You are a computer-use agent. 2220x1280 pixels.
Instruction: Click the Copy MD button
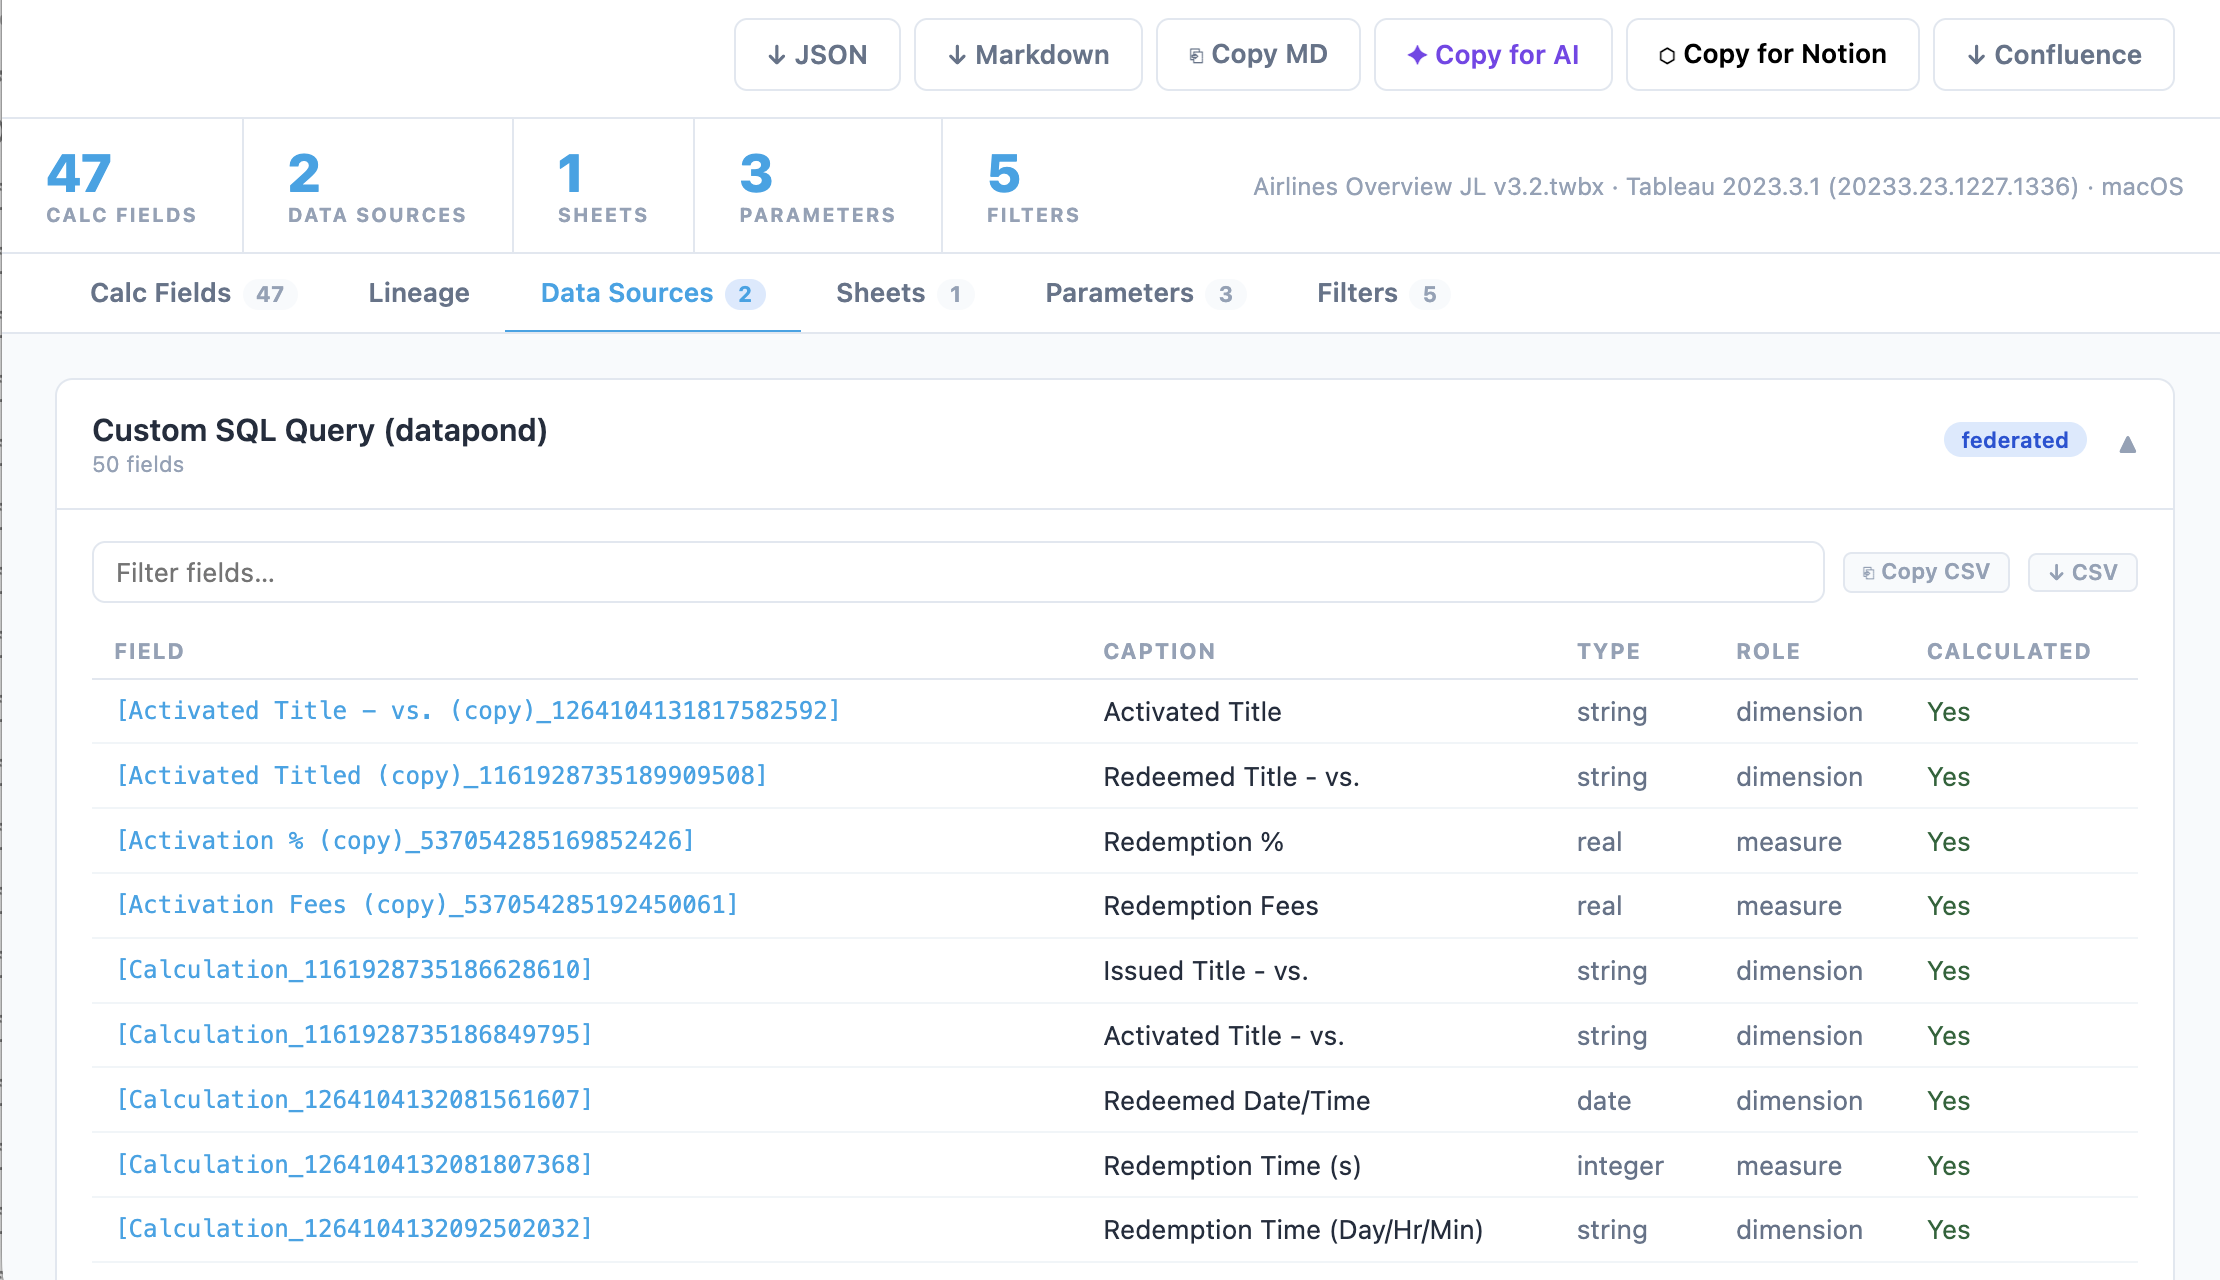coord(1258,55)
